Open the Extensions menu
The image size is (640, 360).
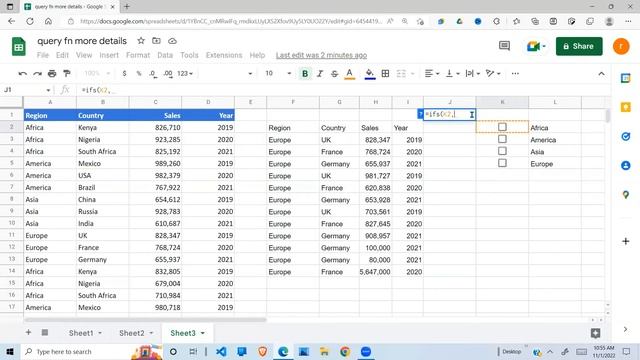(224, 55)
